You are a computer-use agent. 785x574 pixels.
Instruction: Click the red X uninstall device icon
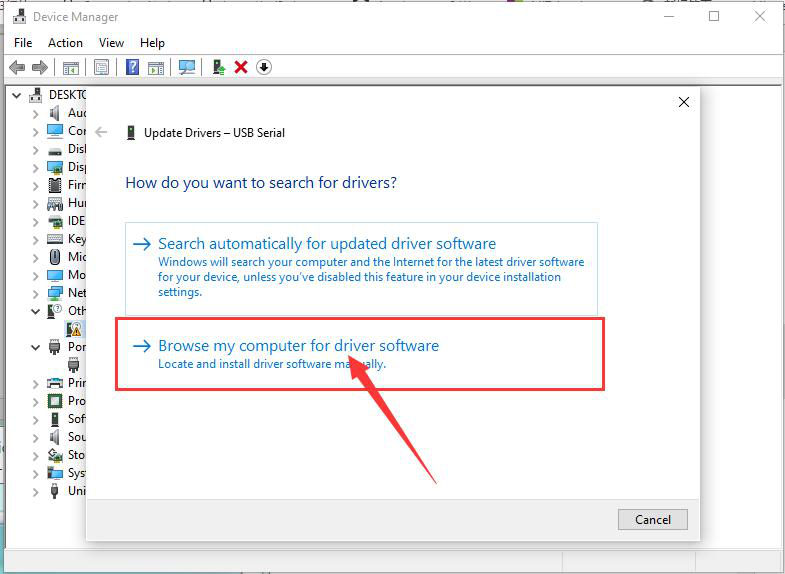(x=241, y=67)
